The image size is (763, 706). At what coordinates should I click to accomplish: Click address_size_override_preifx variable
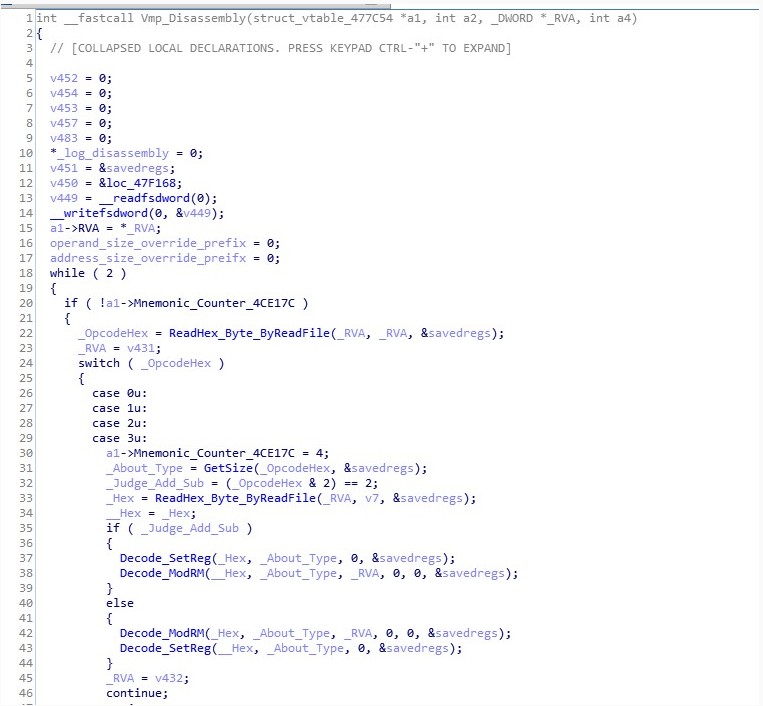148,258
